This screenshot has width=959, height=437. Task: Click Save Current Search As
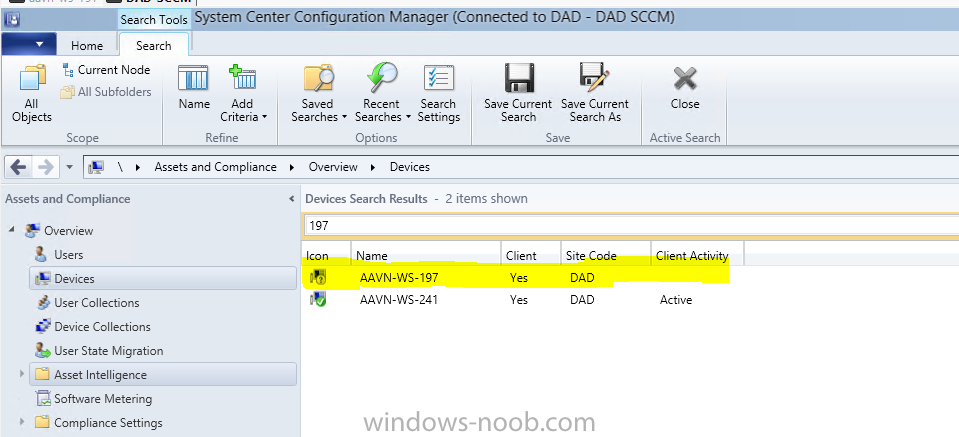tap(594, 94)
